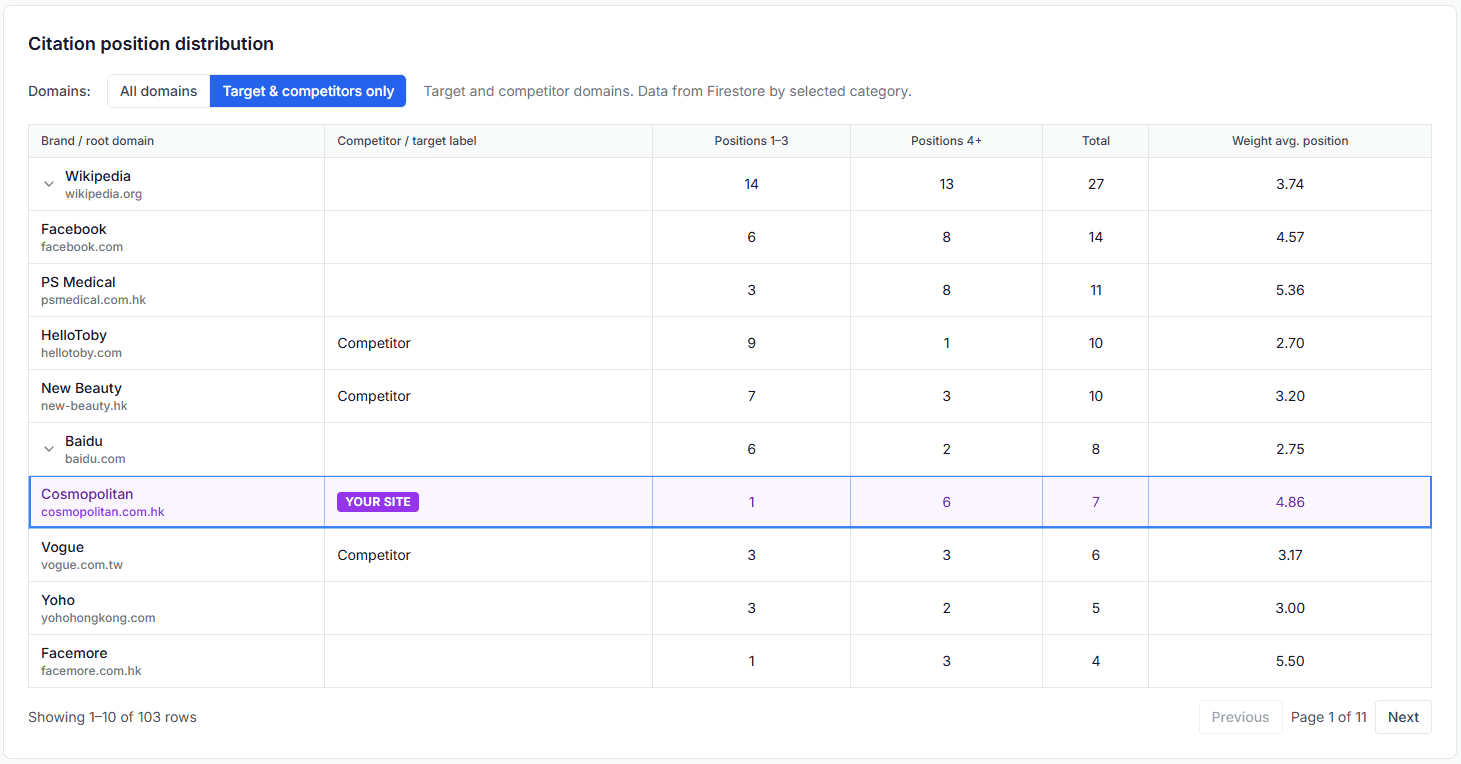Sort by Positions 1–3 column header
Image resolution: width=1461 pixels, height=764 pixels.
751,141
